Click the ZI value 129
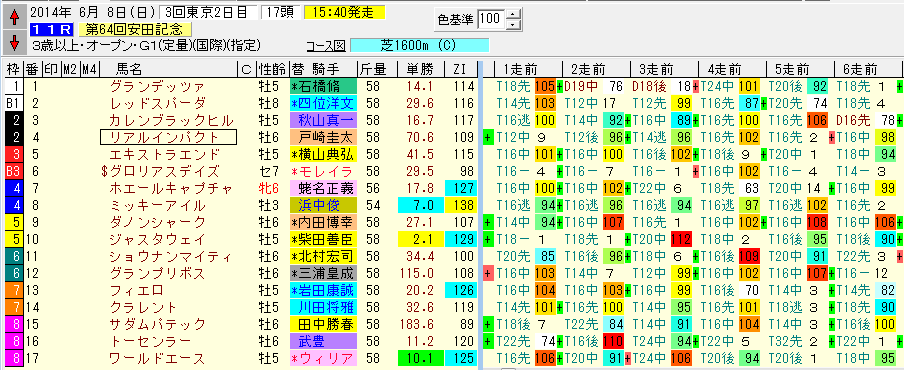Screen dimensions: 904x370 coord(461,239)
